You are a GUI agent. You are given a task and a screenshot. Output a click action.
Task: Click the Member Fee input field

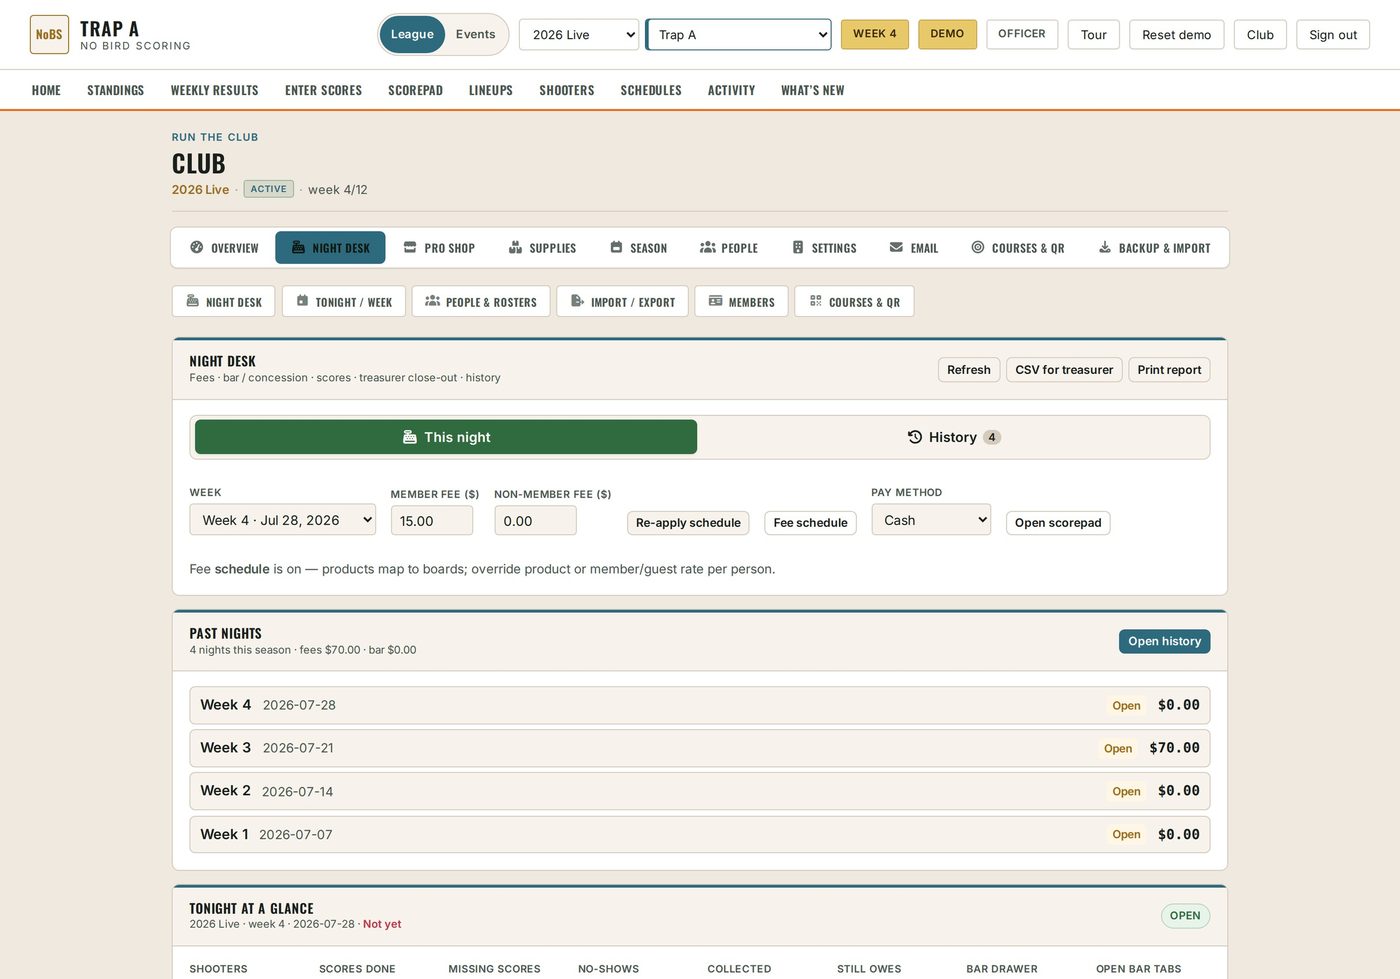click(432, 521)
